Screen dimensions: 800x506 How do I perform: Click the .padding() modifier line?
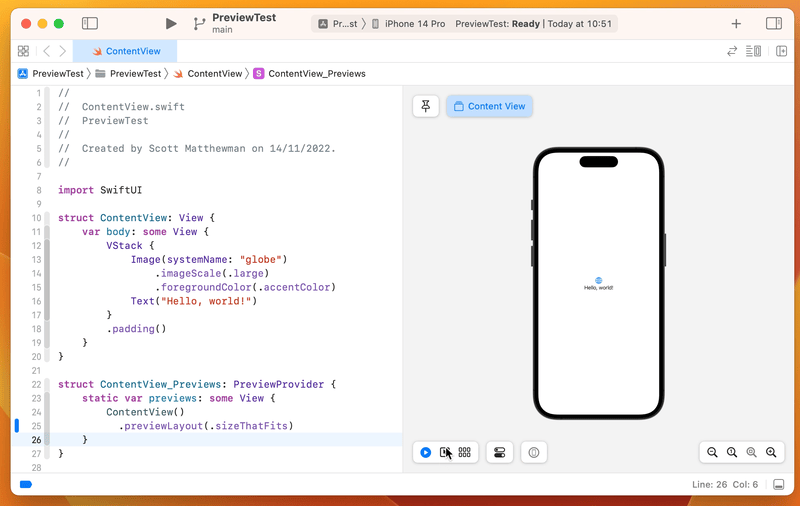click(x=136, y=329)
